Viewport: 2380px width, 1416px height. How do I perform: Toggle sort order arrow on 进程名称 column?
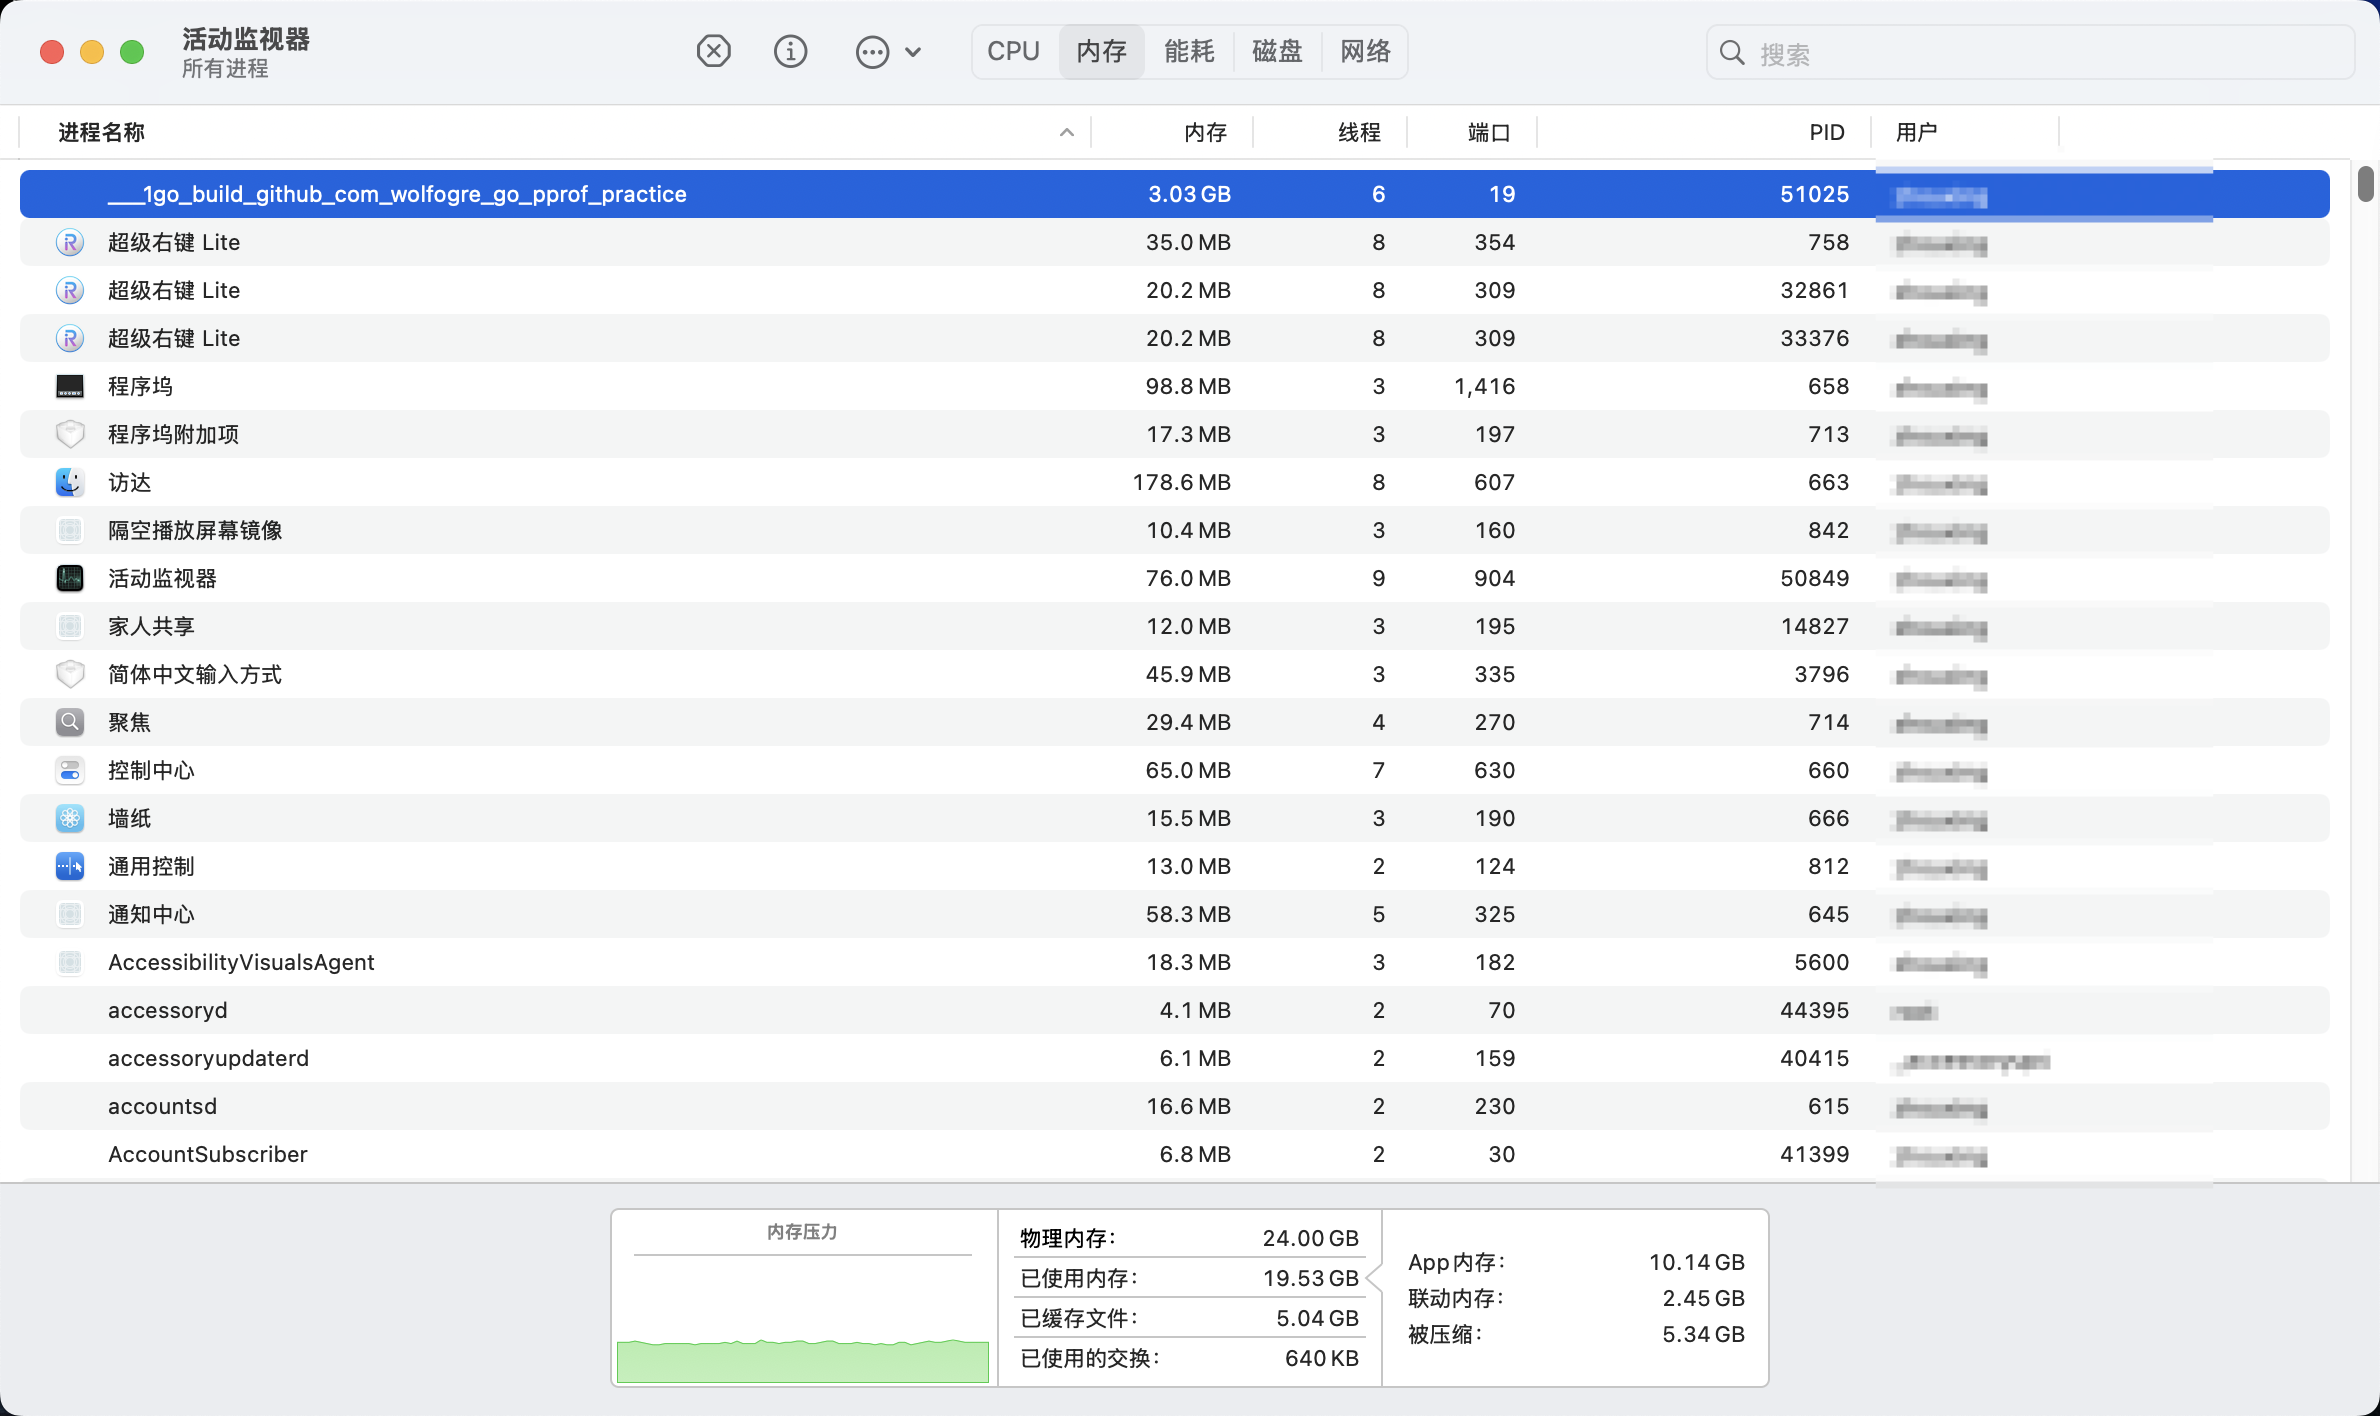point(1067,132)
